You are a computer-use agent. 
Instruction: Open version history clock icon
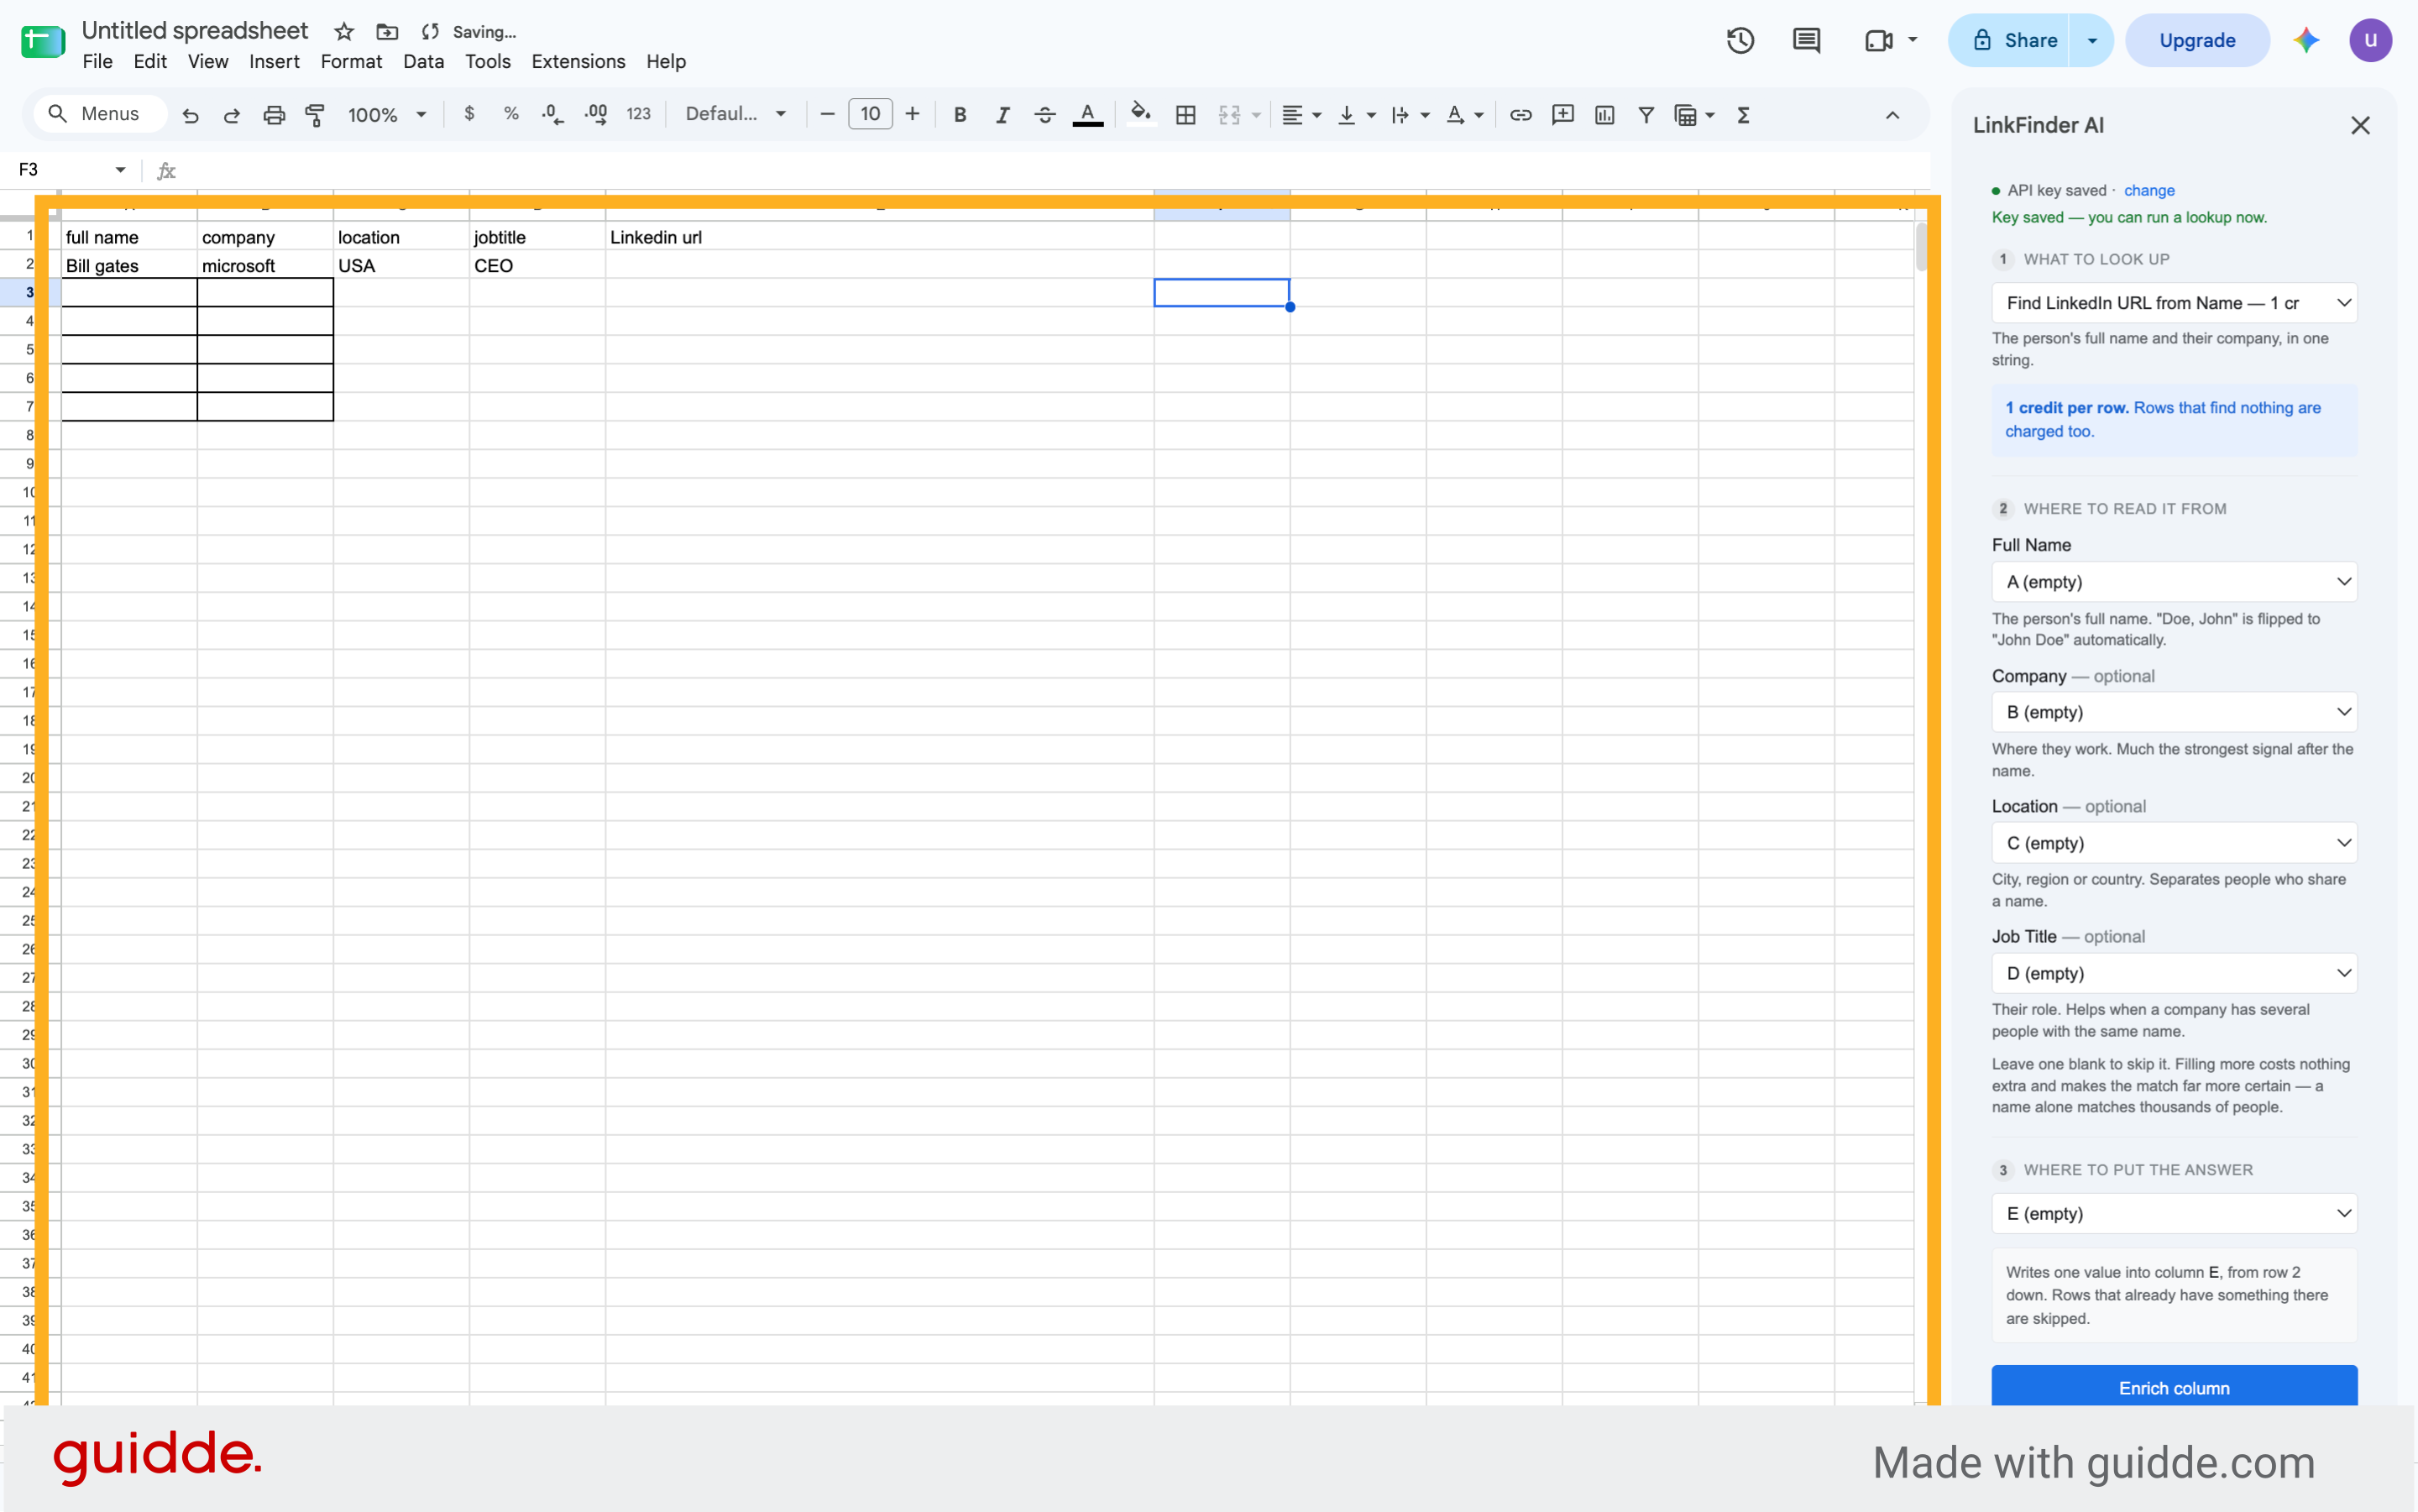[1740, 40]
